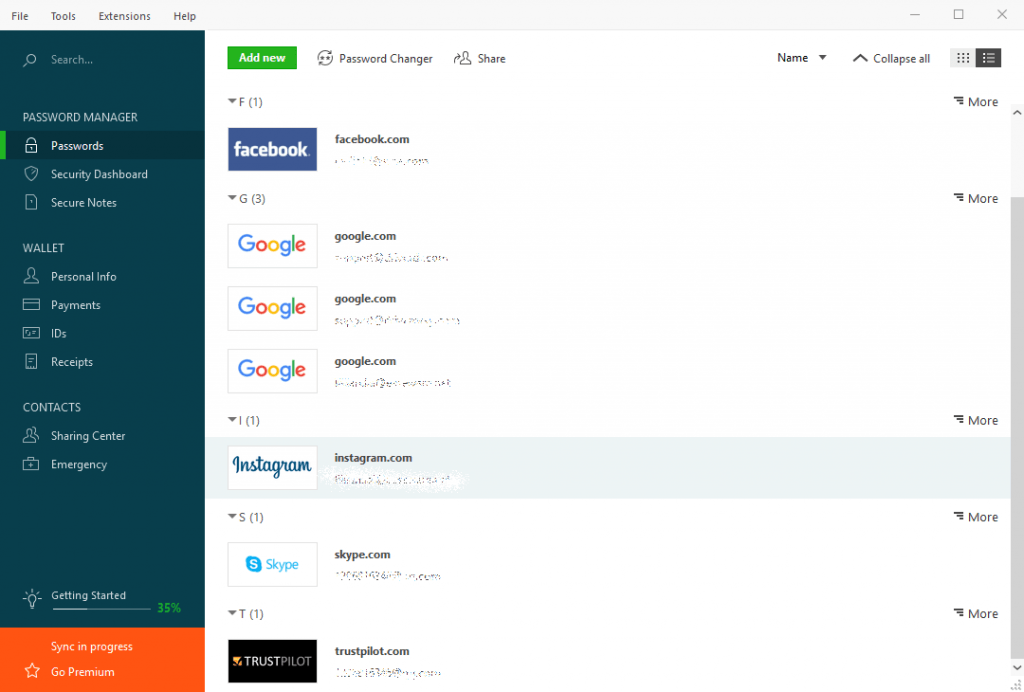This screenshot has width=1024, height=692.
Task: Open More options for S group
Action: [976, 517]
